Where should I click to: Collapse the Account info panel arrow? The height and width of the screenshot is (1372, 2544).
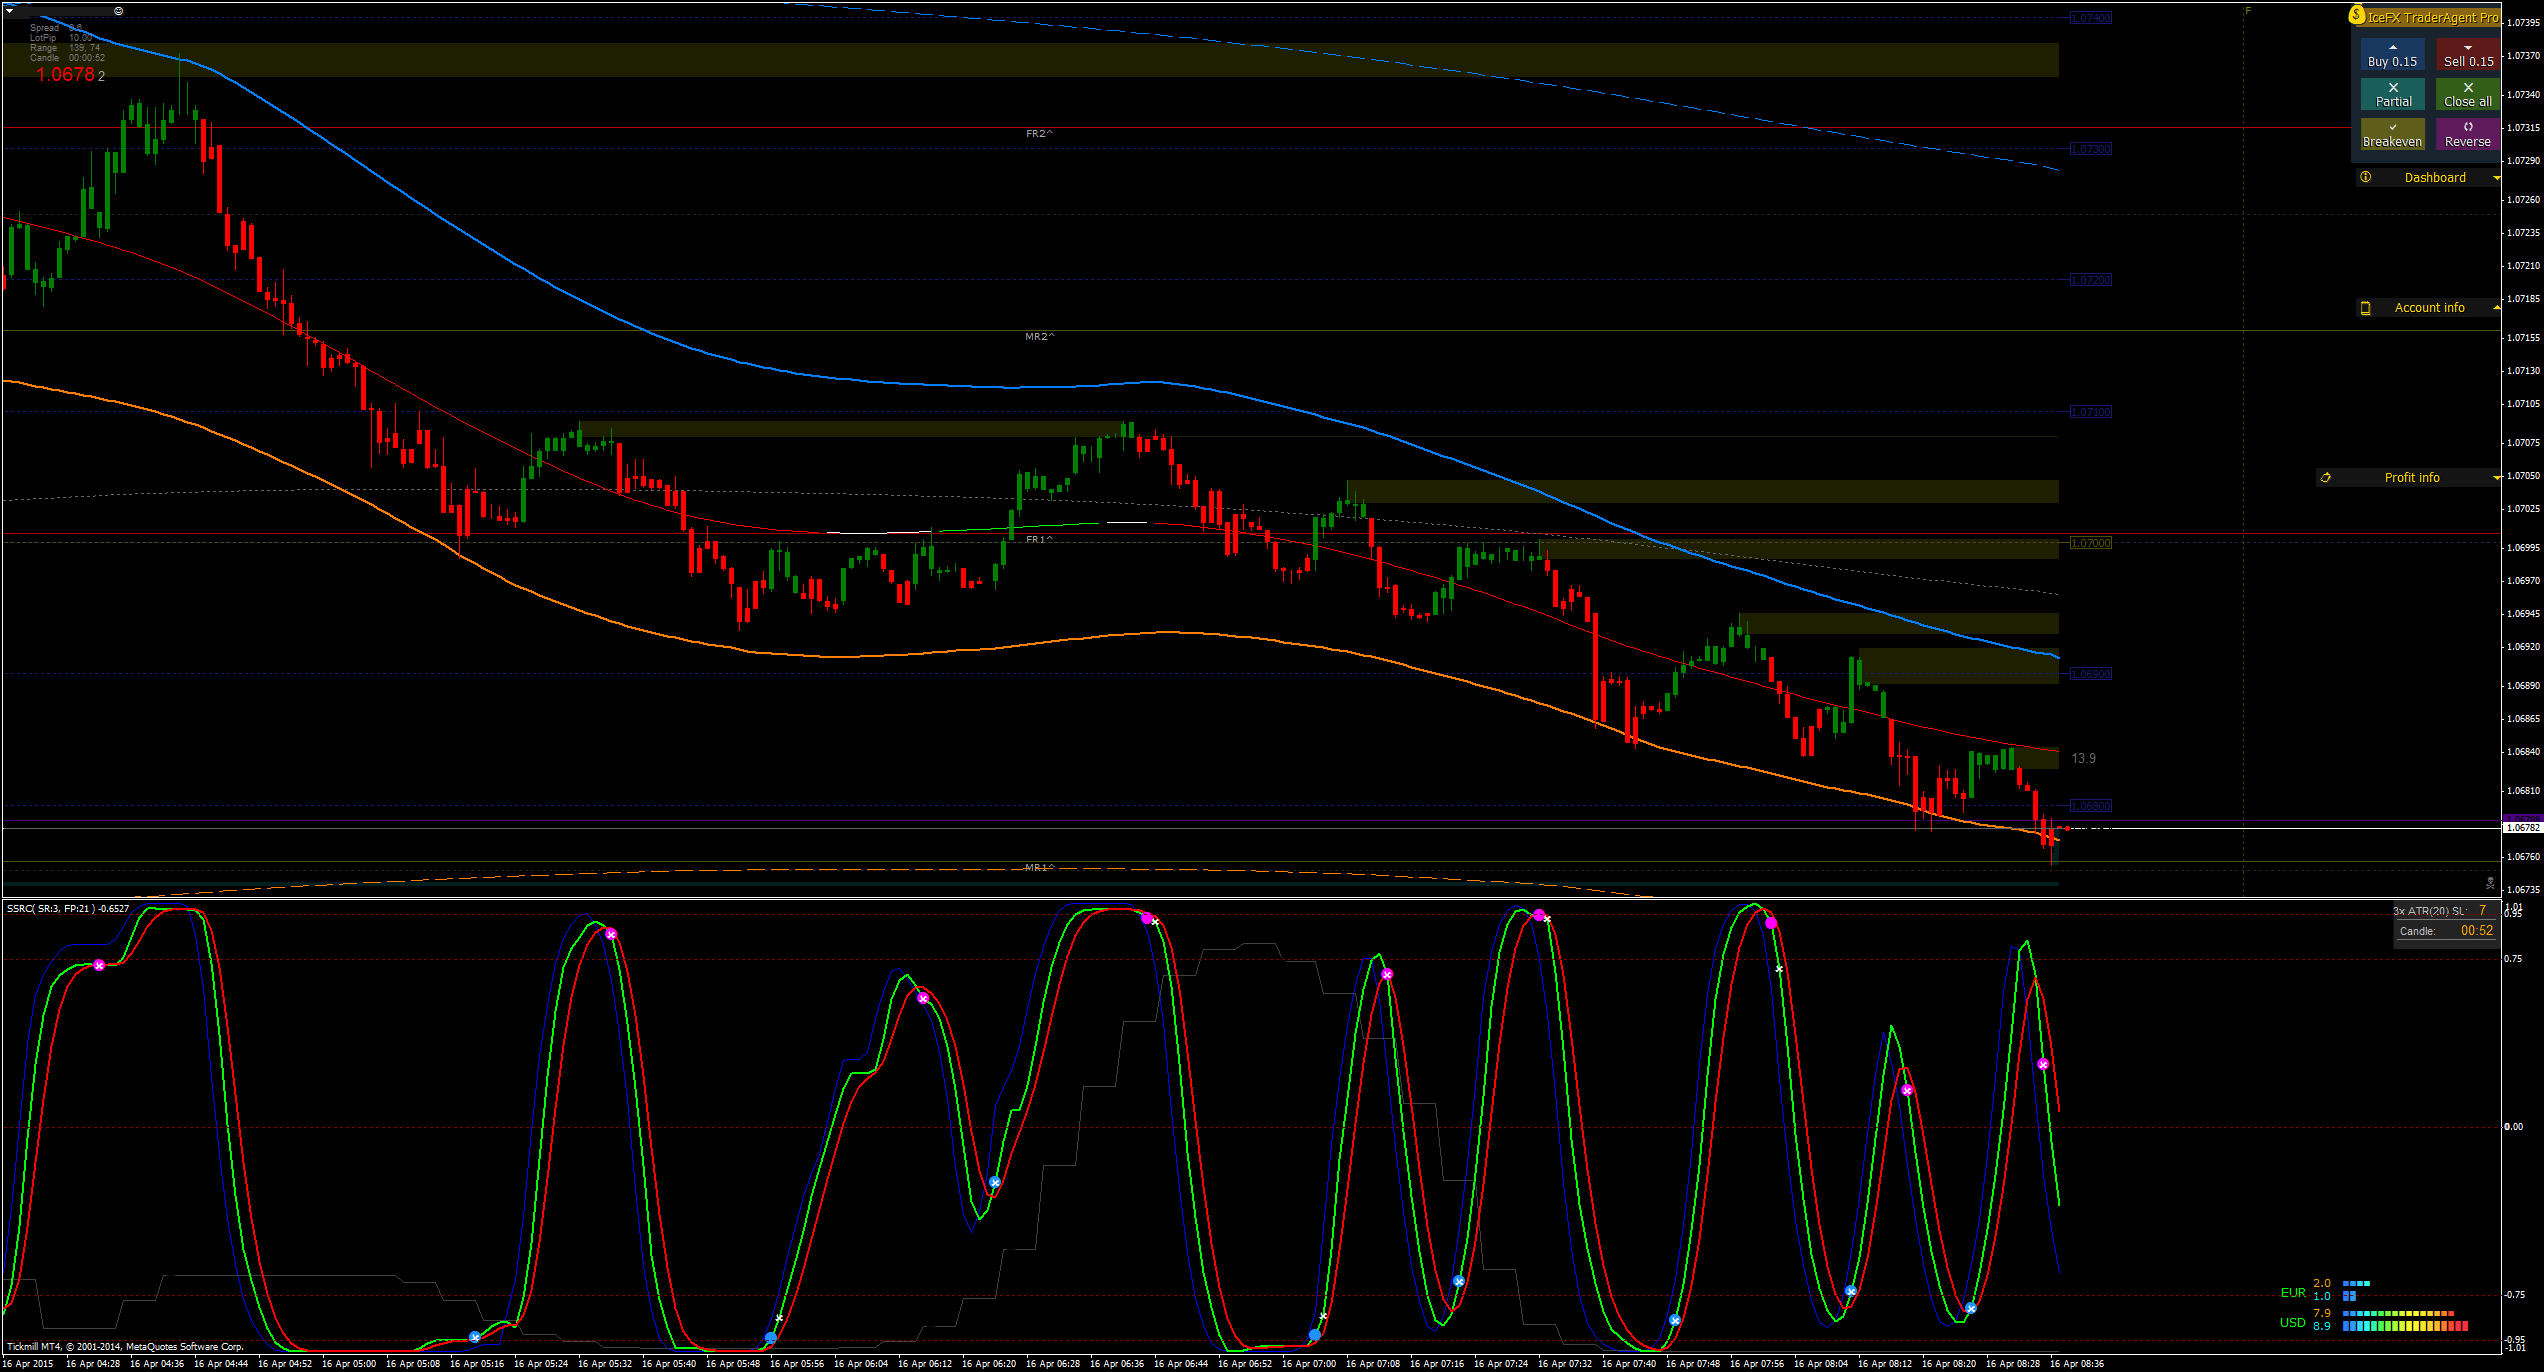2496,308
